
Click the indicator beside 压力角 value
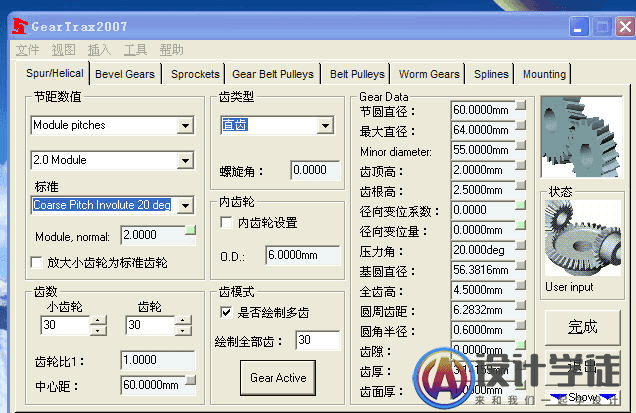tap(521, 245)
